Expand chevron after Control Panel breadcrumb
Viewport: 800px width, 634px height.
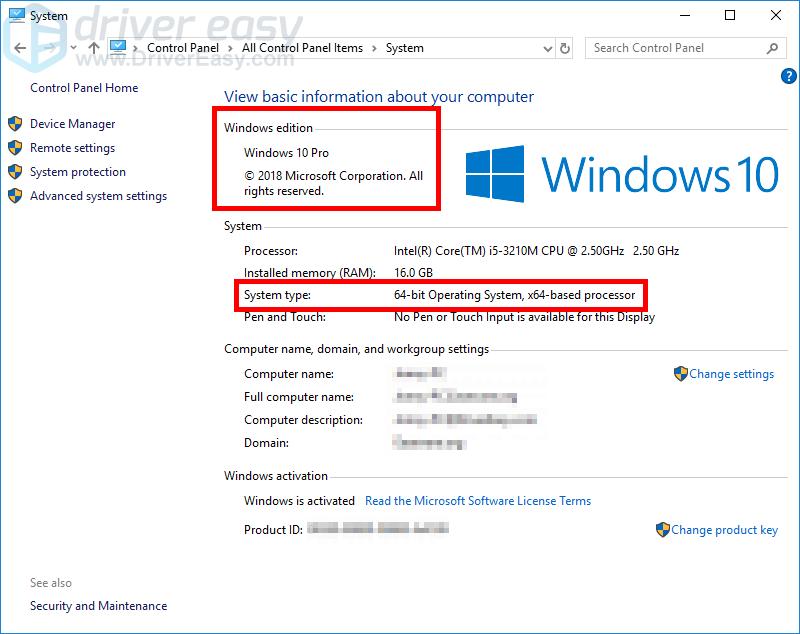(230, 48)
